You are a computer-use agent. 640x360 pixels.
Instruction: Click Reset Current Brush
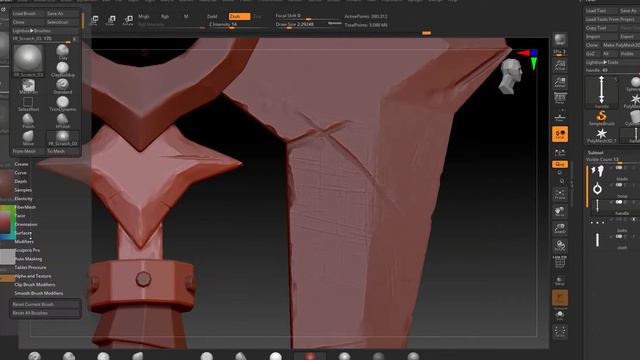[x=45, y=304]
